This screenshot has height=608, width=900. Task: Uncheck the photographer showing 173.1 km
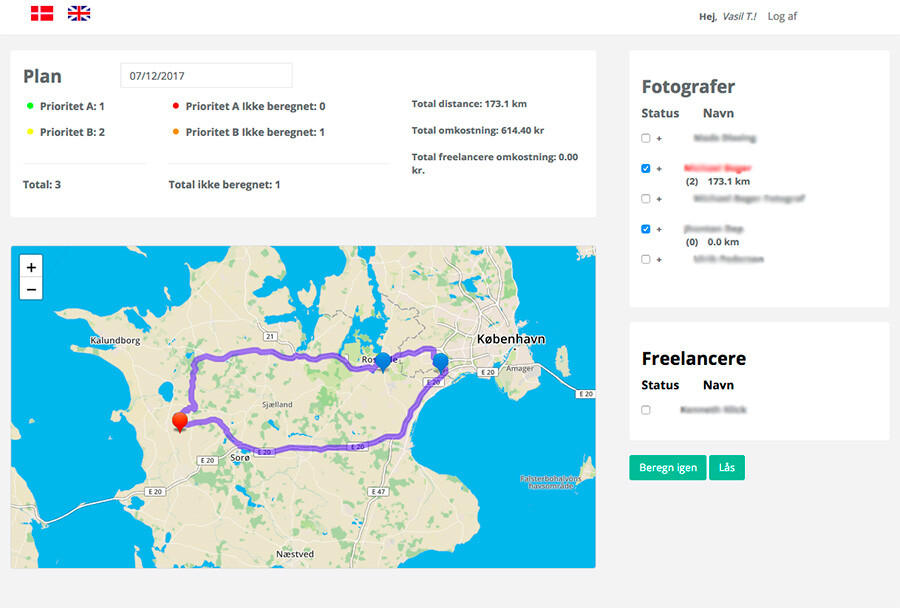click(x=644, y=168)
